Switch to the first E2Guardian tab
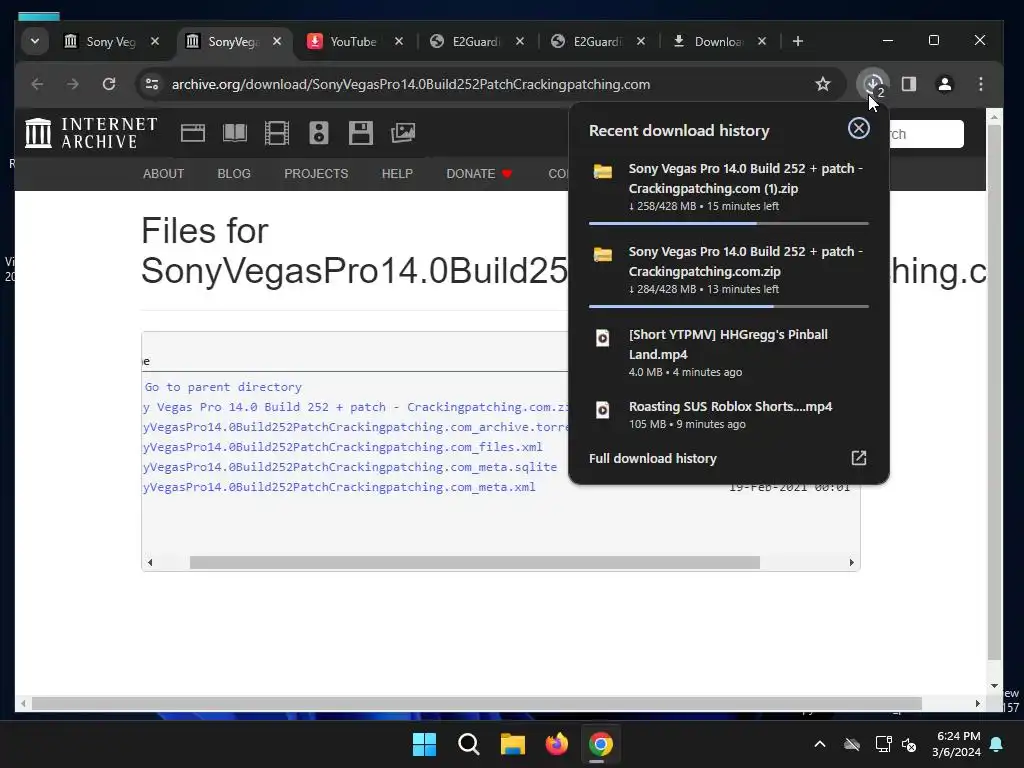 [475, 41]
